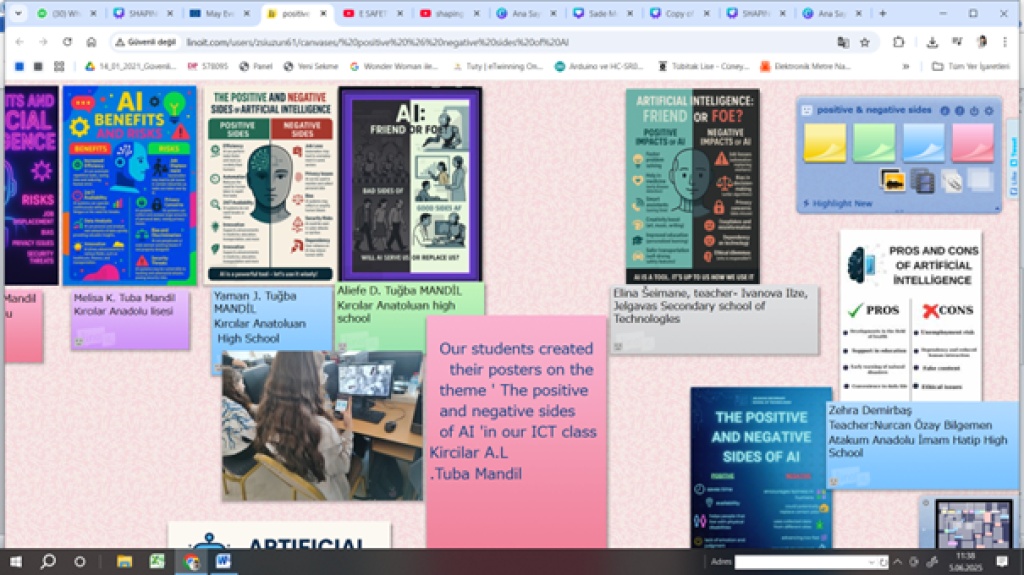1024x575 pixels.
Task: Open the canvas info icon in palette header
Action: tap(945, 110)
